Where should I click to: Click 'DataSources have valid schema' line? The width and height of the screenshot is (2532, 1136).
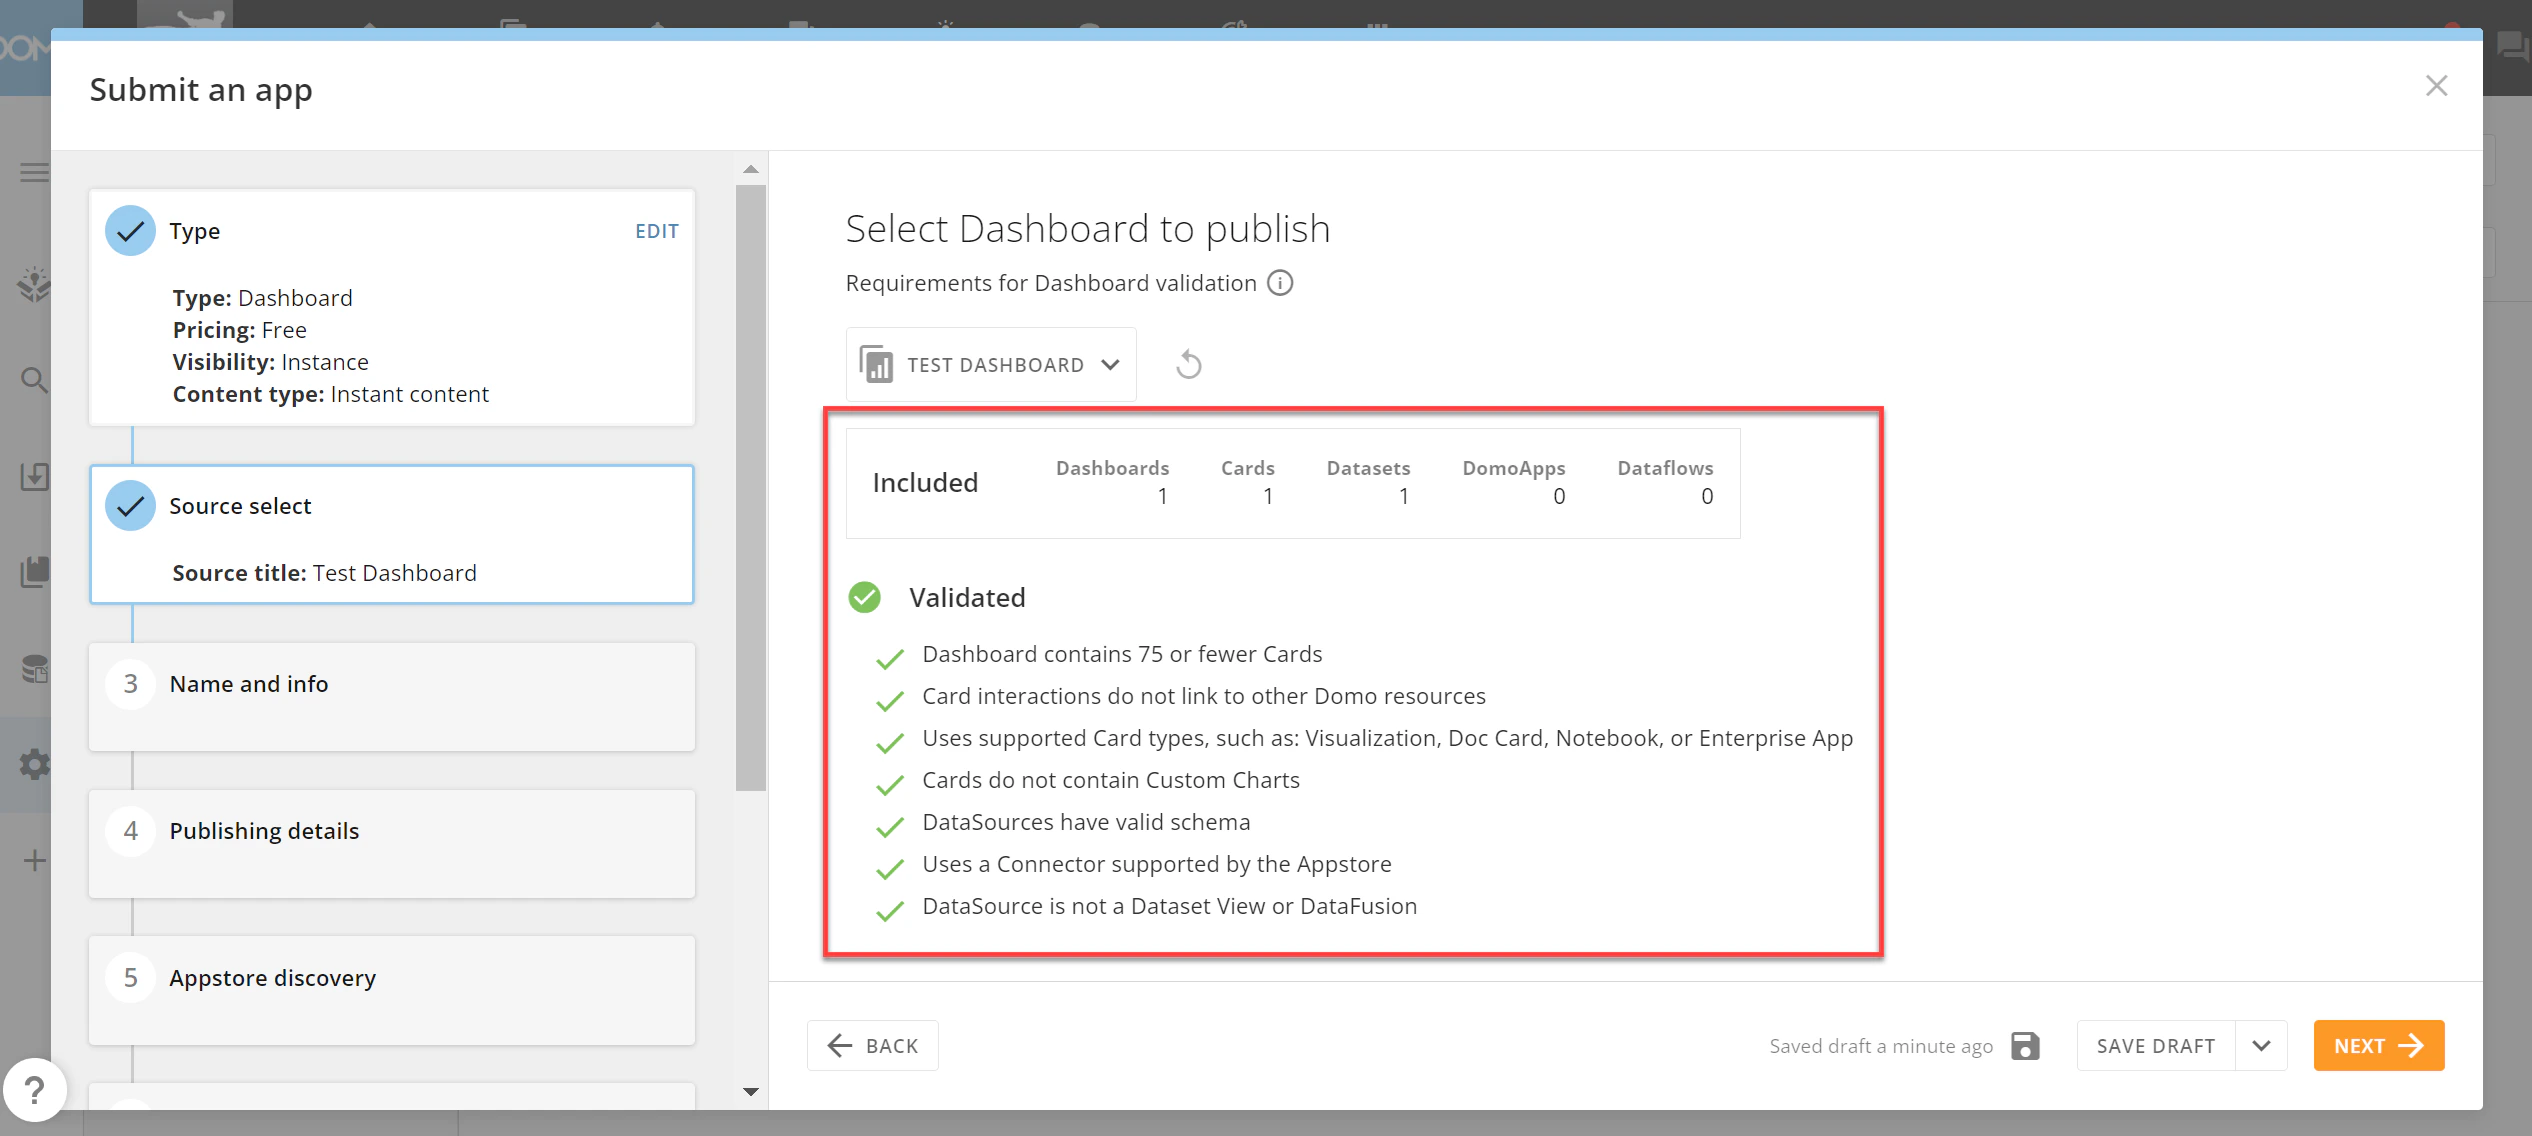point(1086,822)
